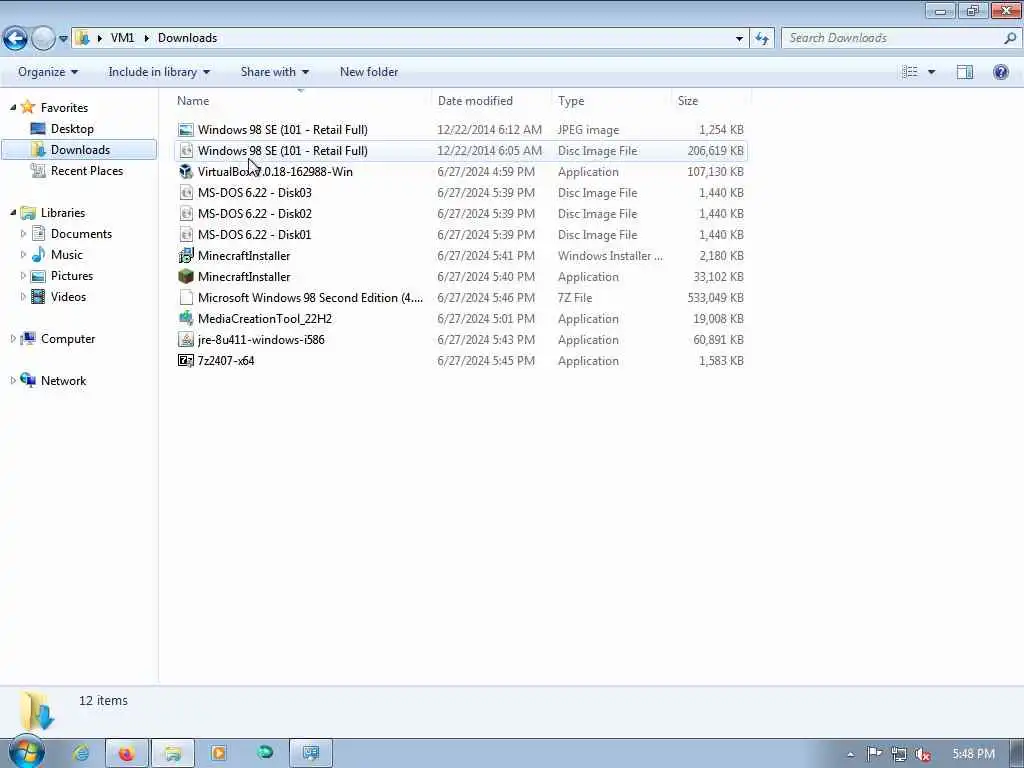The height and width of the screenshot is (768, 1024).
Task: Refresh the Downloads folder view
Action: click(x=762, y=39)
